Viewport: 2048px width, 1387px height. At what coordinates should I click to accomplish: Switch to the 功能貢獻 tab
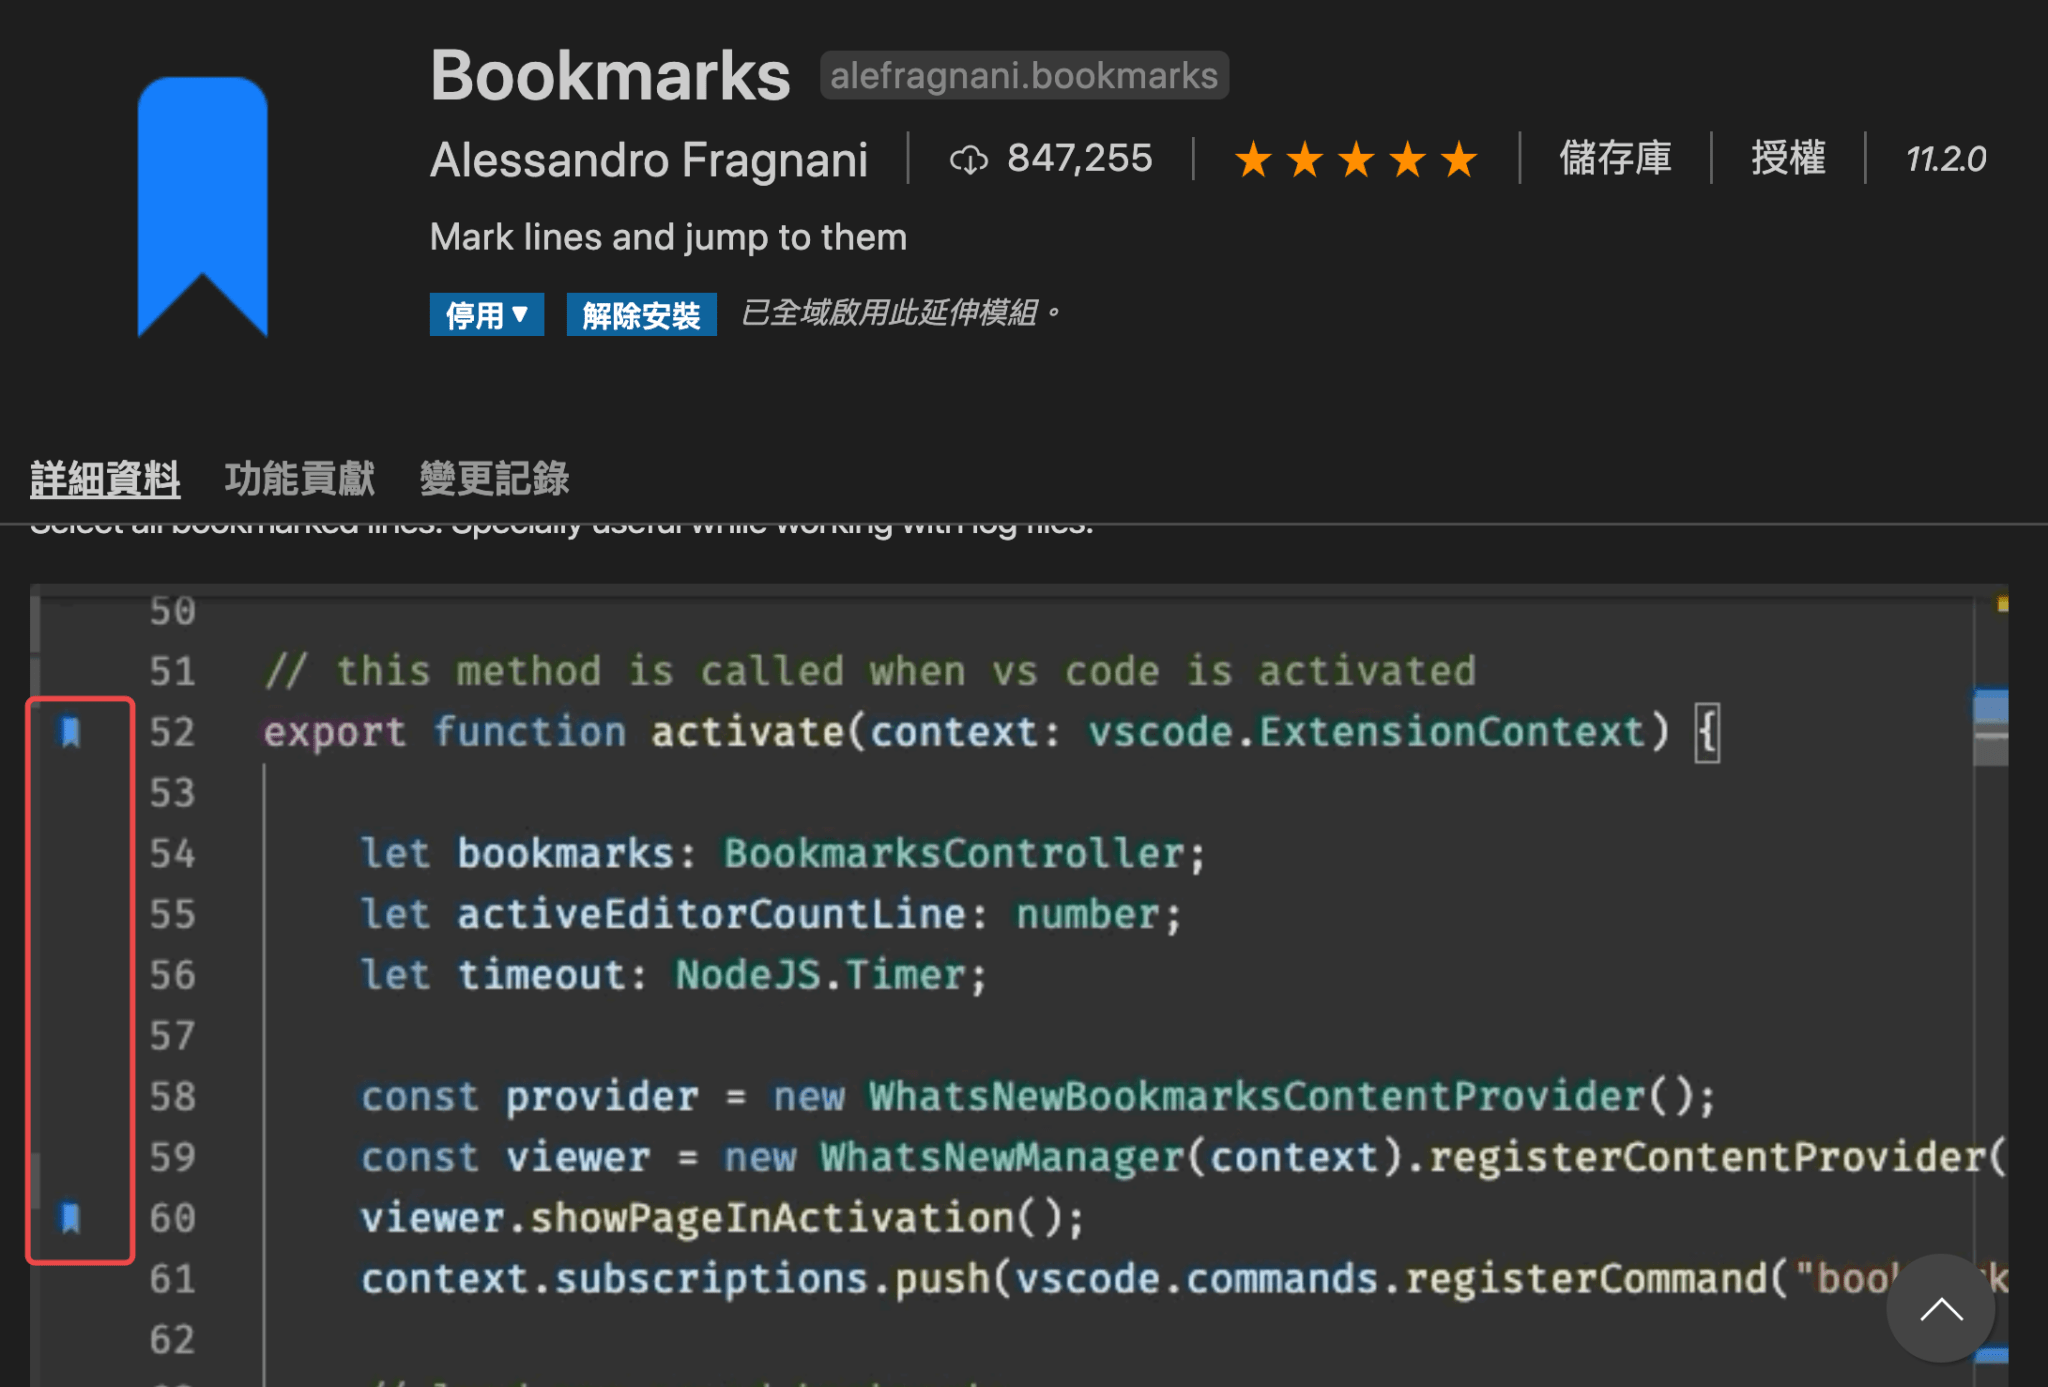pos(299,478)
